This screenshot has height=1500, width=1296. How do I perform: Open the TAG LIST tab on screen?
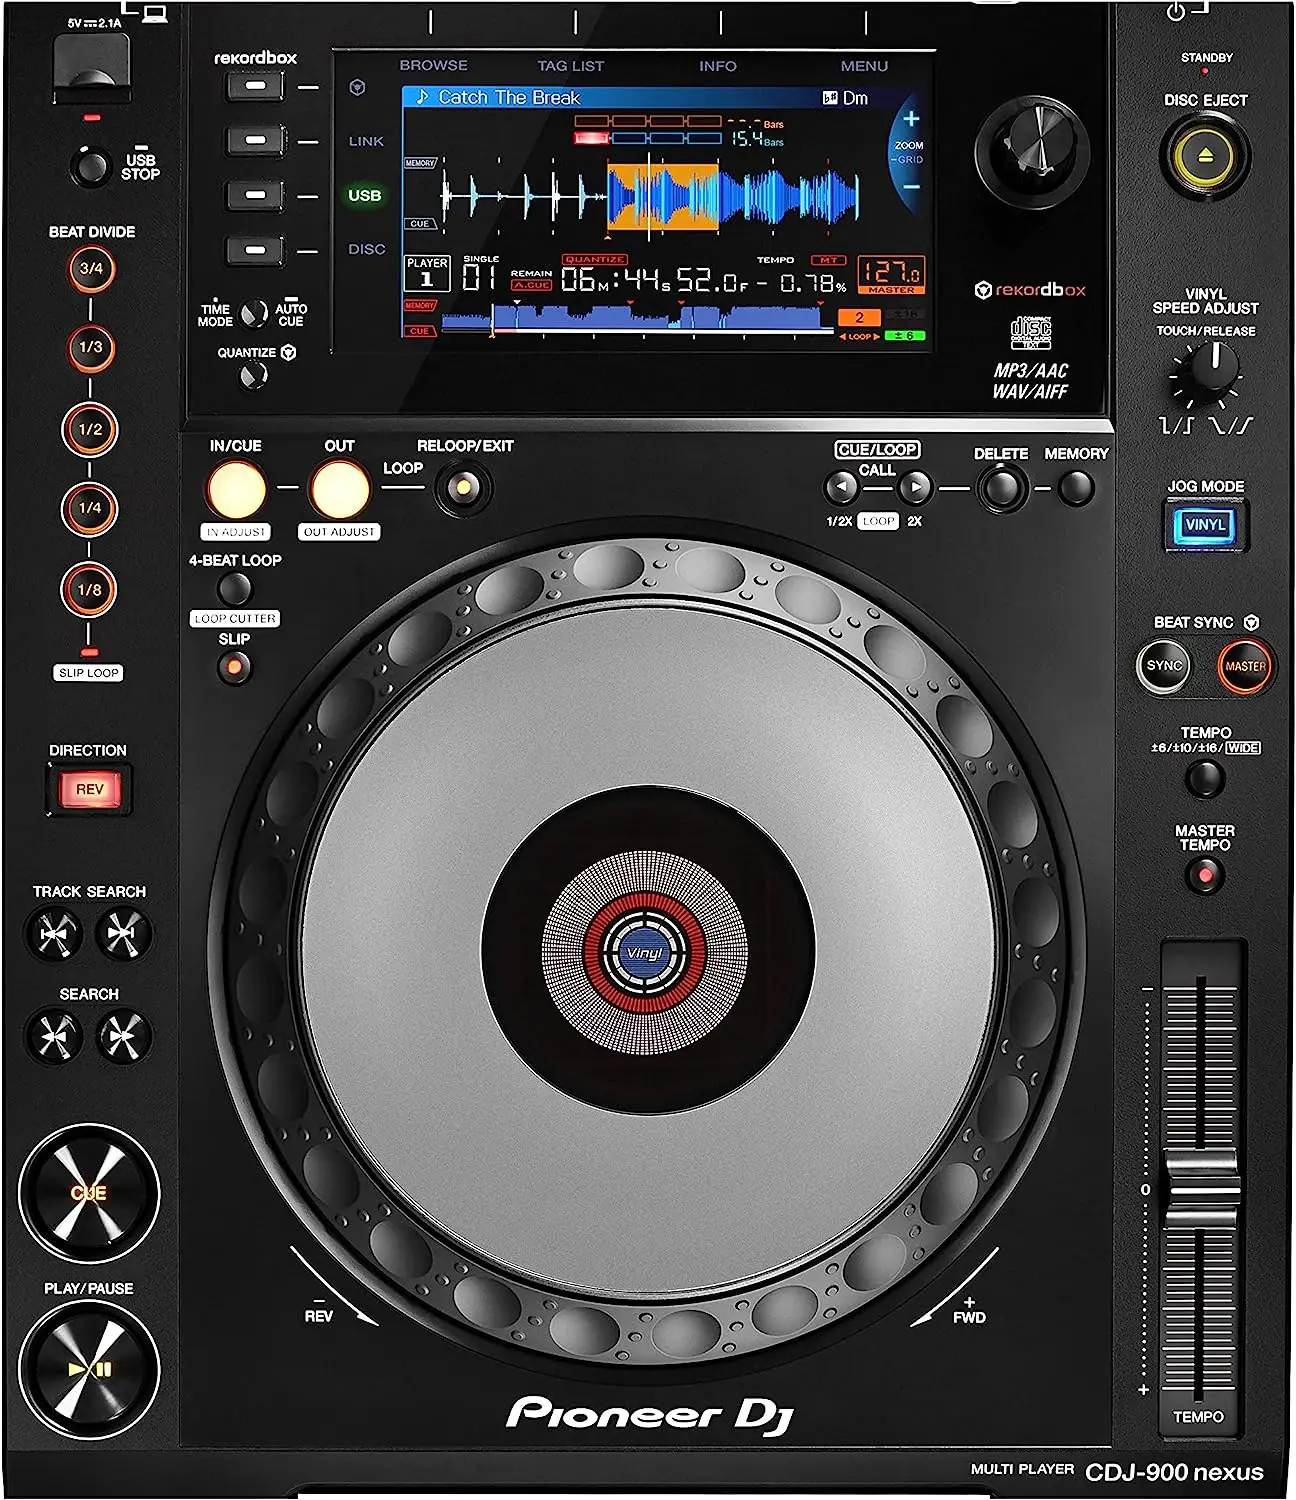coord(570,66)
